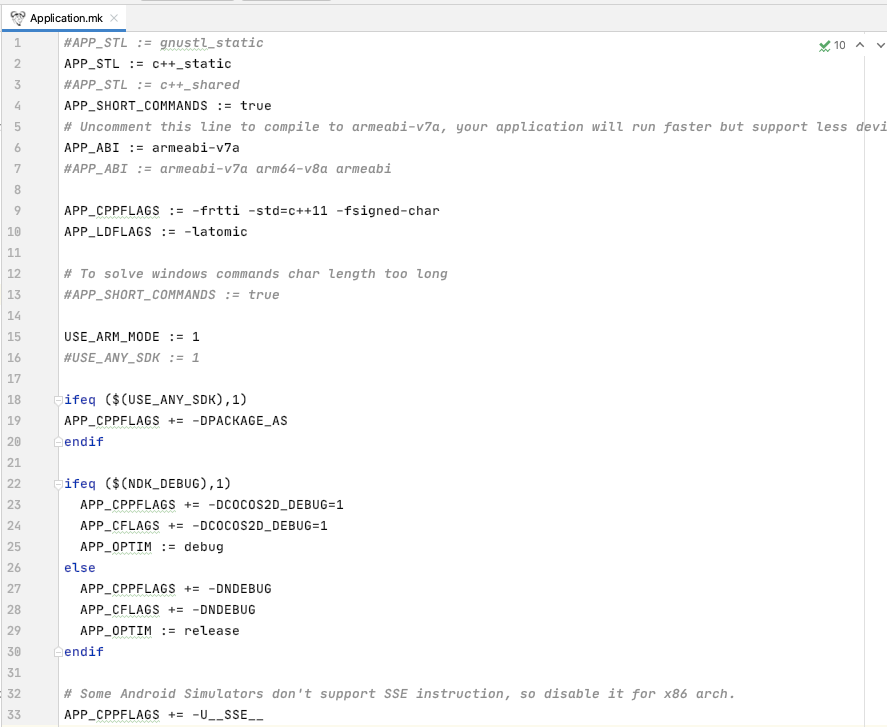Click commented '#USE_ANY_SDK := 1' line
The height and width of the screenshot is (727, 887).
(x=132, y=358)
